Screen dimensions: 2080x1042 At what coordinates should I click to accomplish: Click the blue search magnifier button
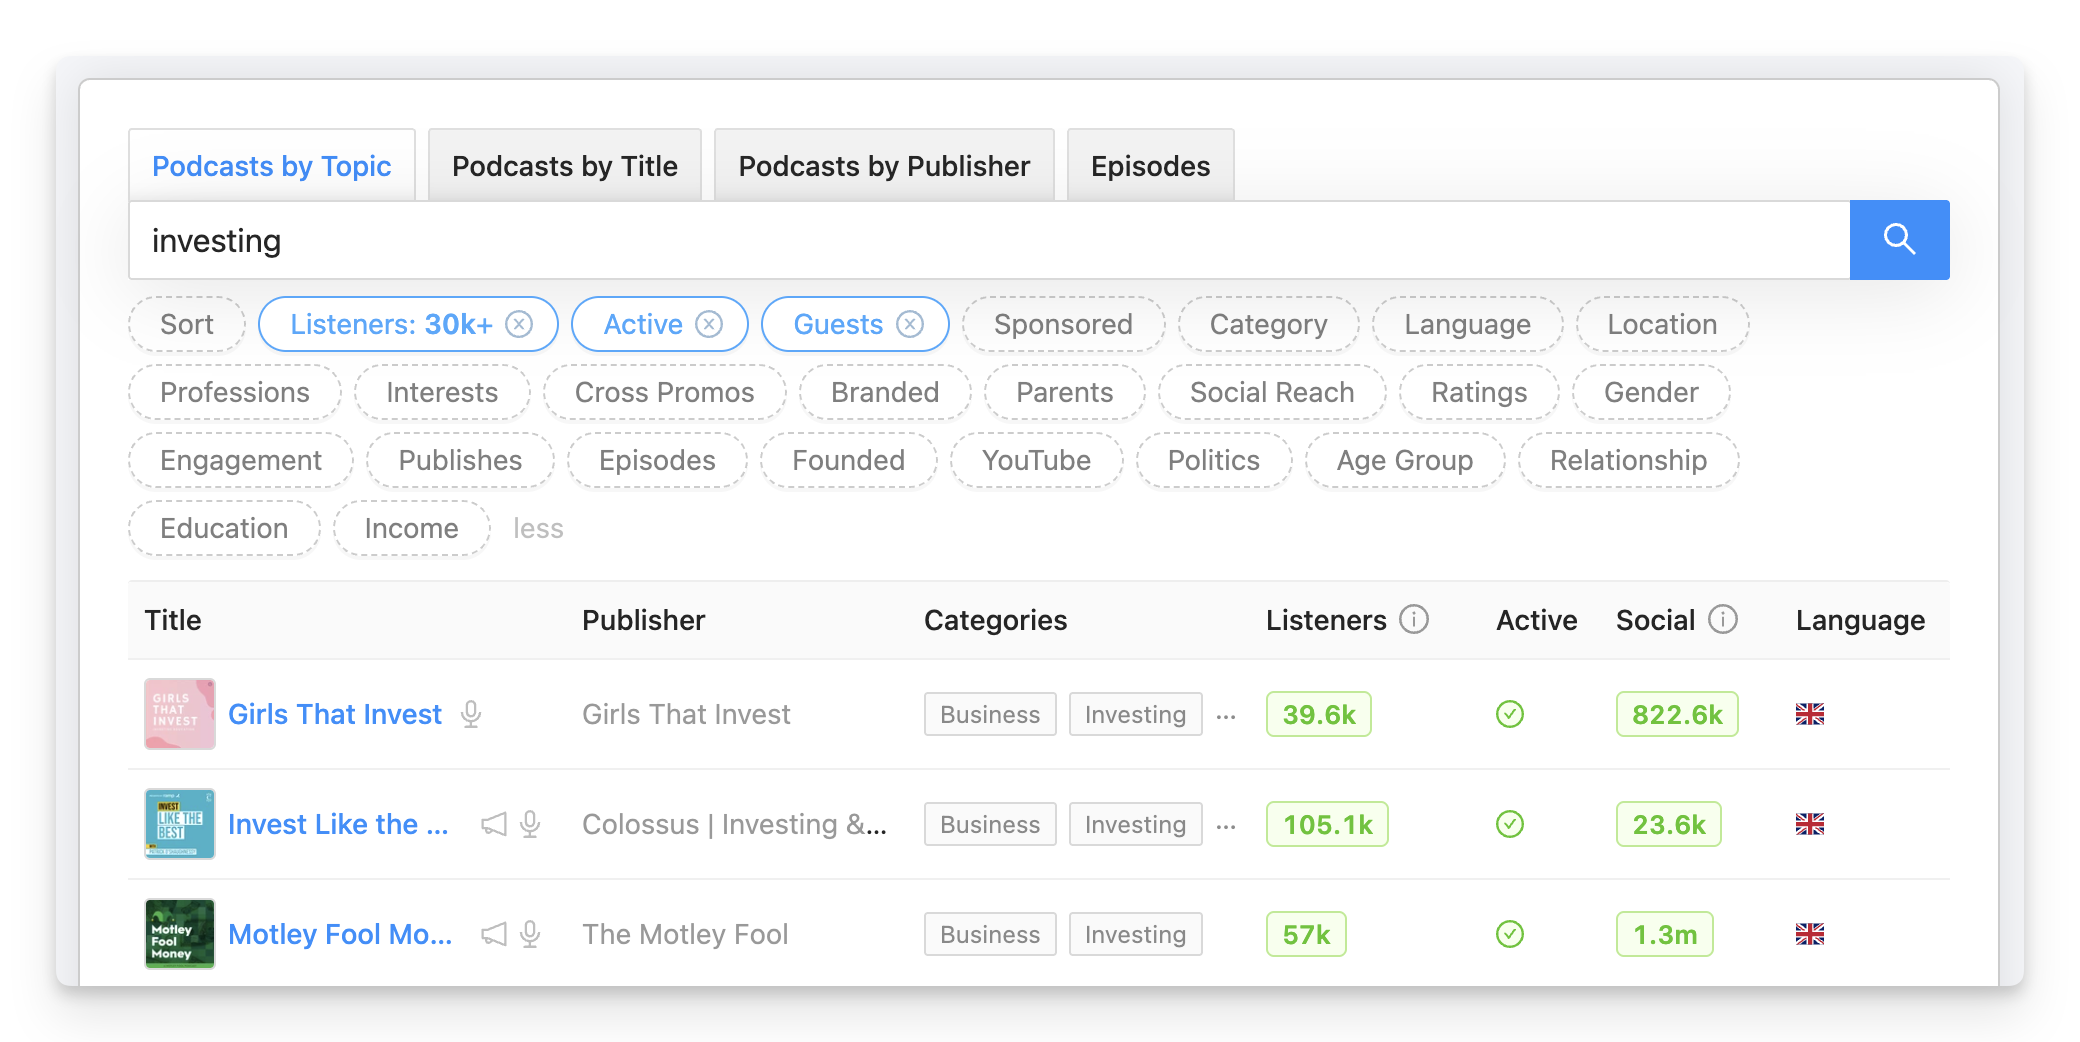[1899, 240]
